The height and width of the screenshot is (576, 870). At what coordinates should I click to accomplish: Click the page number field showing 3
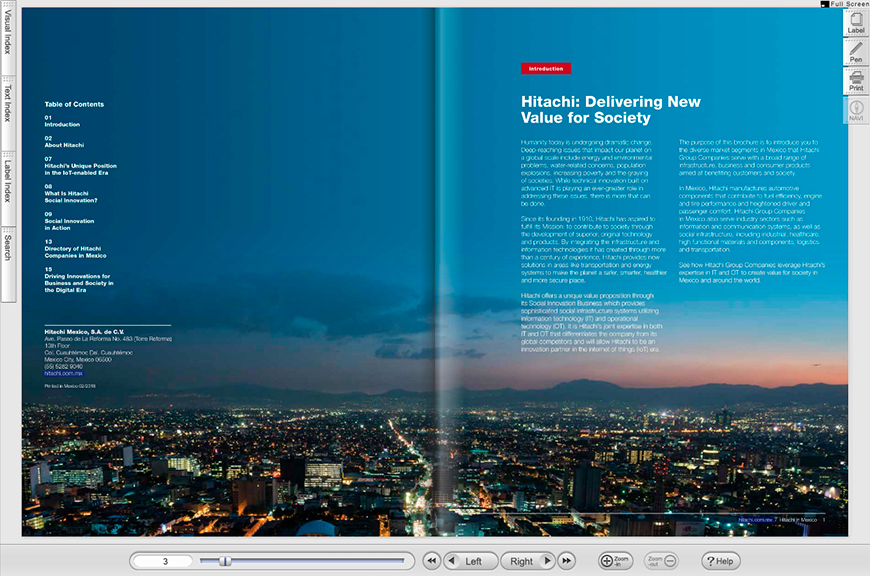(x=165, y=561)
